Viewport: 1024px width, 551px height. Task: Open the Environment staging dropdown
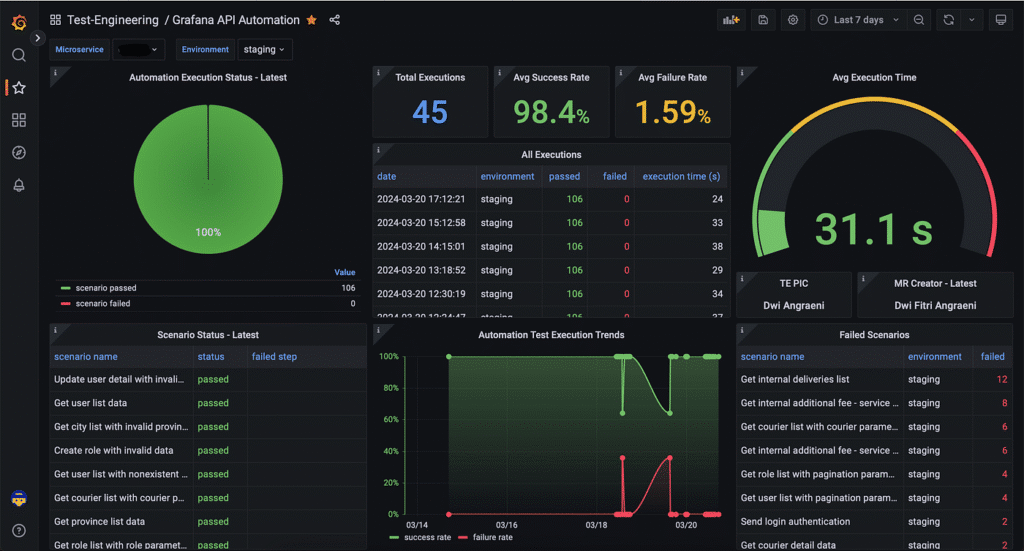pyautogui.click(x=264, y=49)
